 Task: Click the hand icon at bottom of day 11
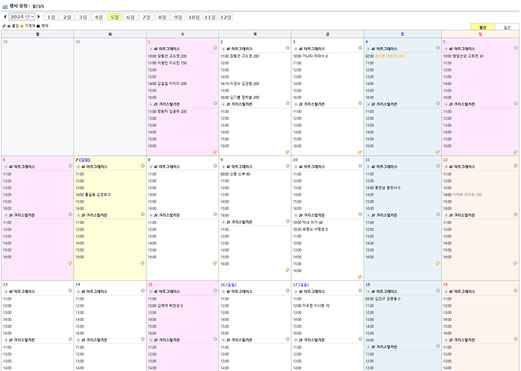click(x=438, y=263)
